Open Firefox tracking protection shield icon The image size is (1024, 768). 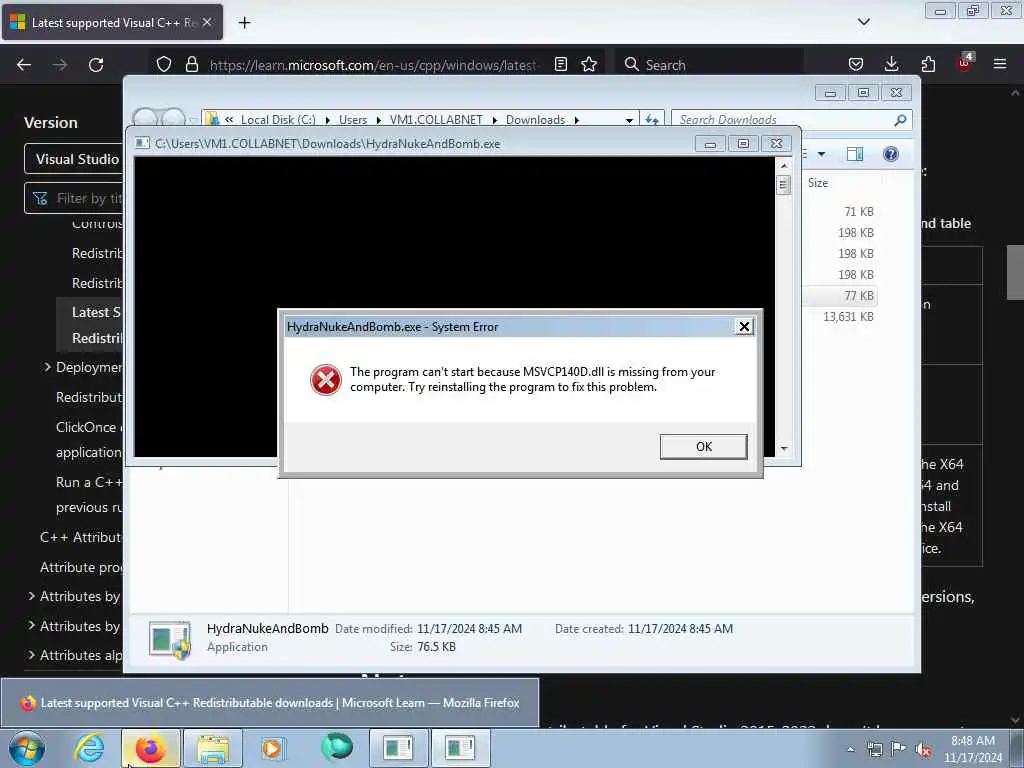[x=164, y=64]
